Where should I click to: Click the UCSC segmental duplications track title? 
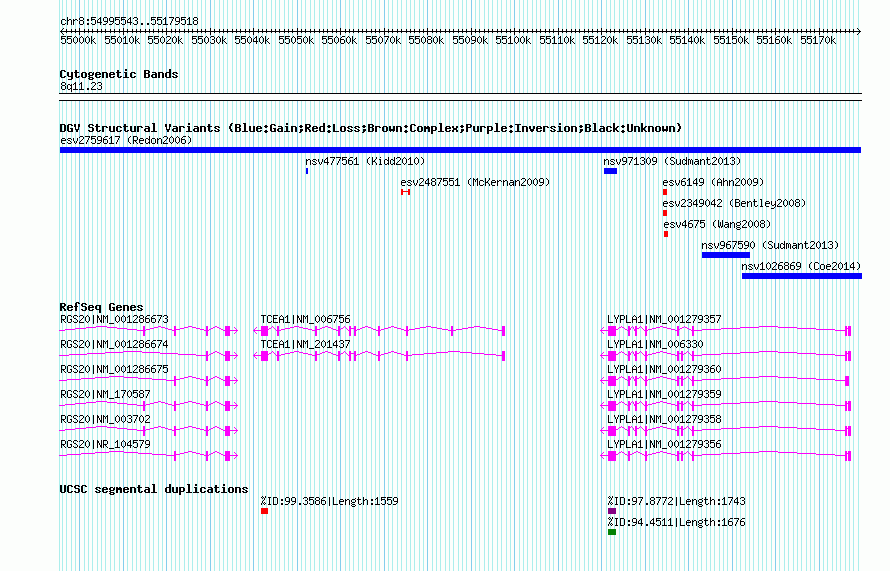(x=154, y=489)
